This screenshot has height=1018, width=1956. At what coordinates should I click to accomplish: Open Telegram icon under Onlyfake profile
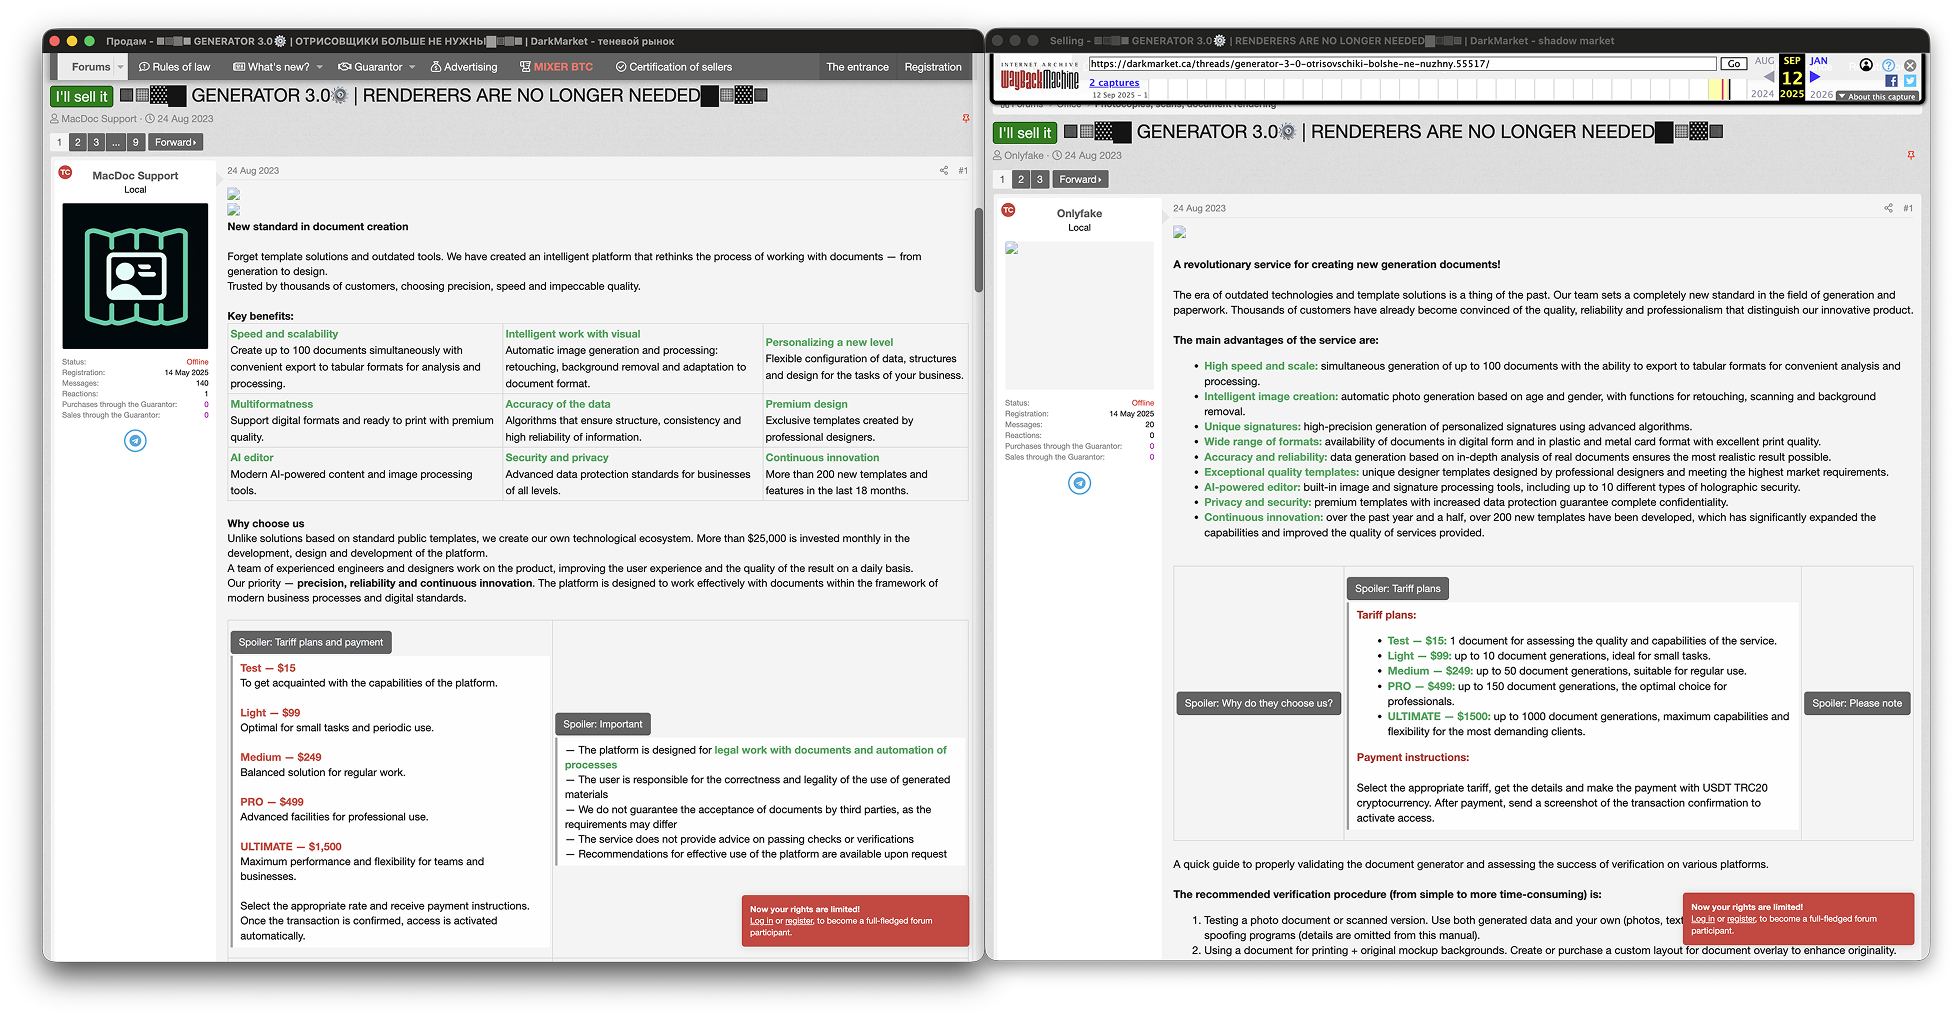(1079, 483)
